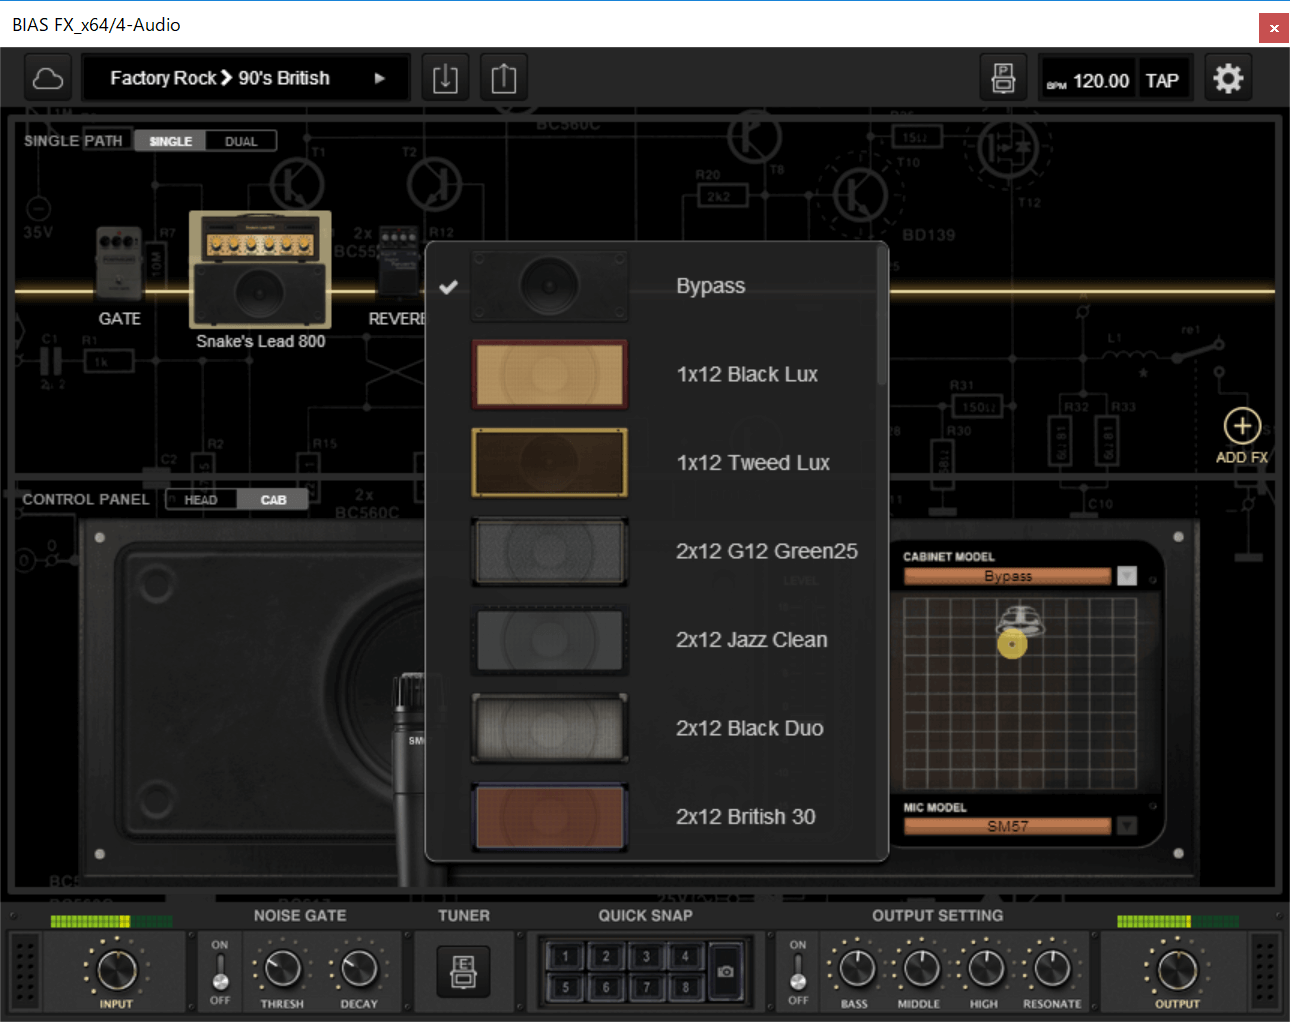
Task: Switch control panel to Head view
Action: tap(201, 499)
